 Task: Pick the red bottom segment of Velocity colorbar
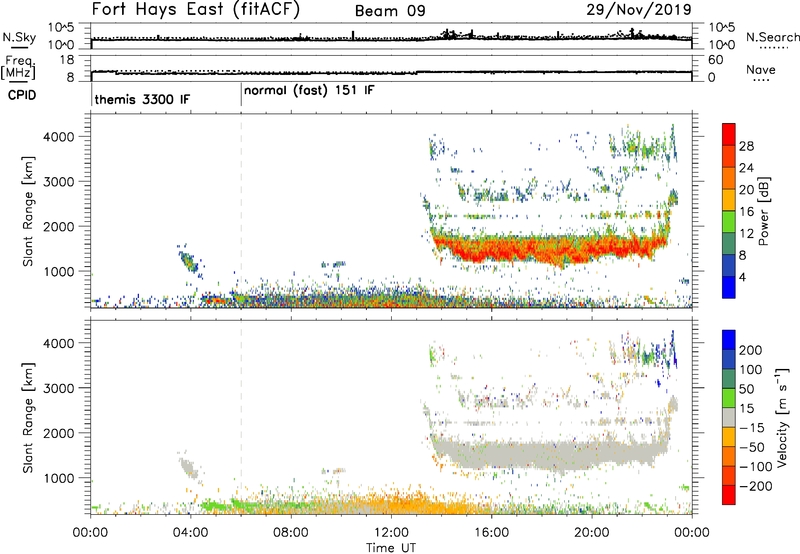click(729, 495)
